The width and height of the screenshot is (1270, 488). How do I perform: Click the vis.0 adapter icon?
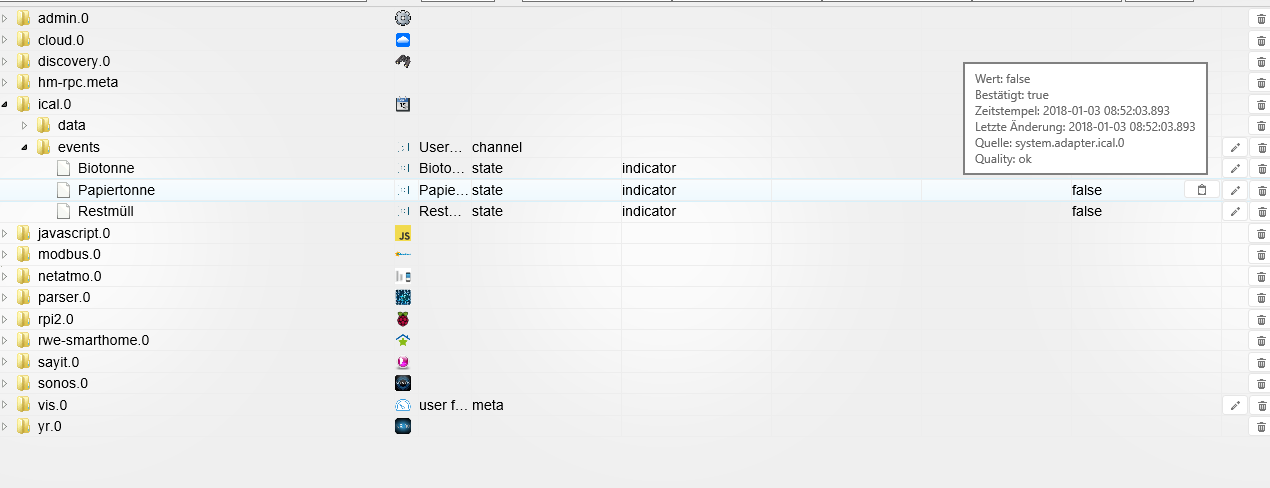(x=403, y=405)
